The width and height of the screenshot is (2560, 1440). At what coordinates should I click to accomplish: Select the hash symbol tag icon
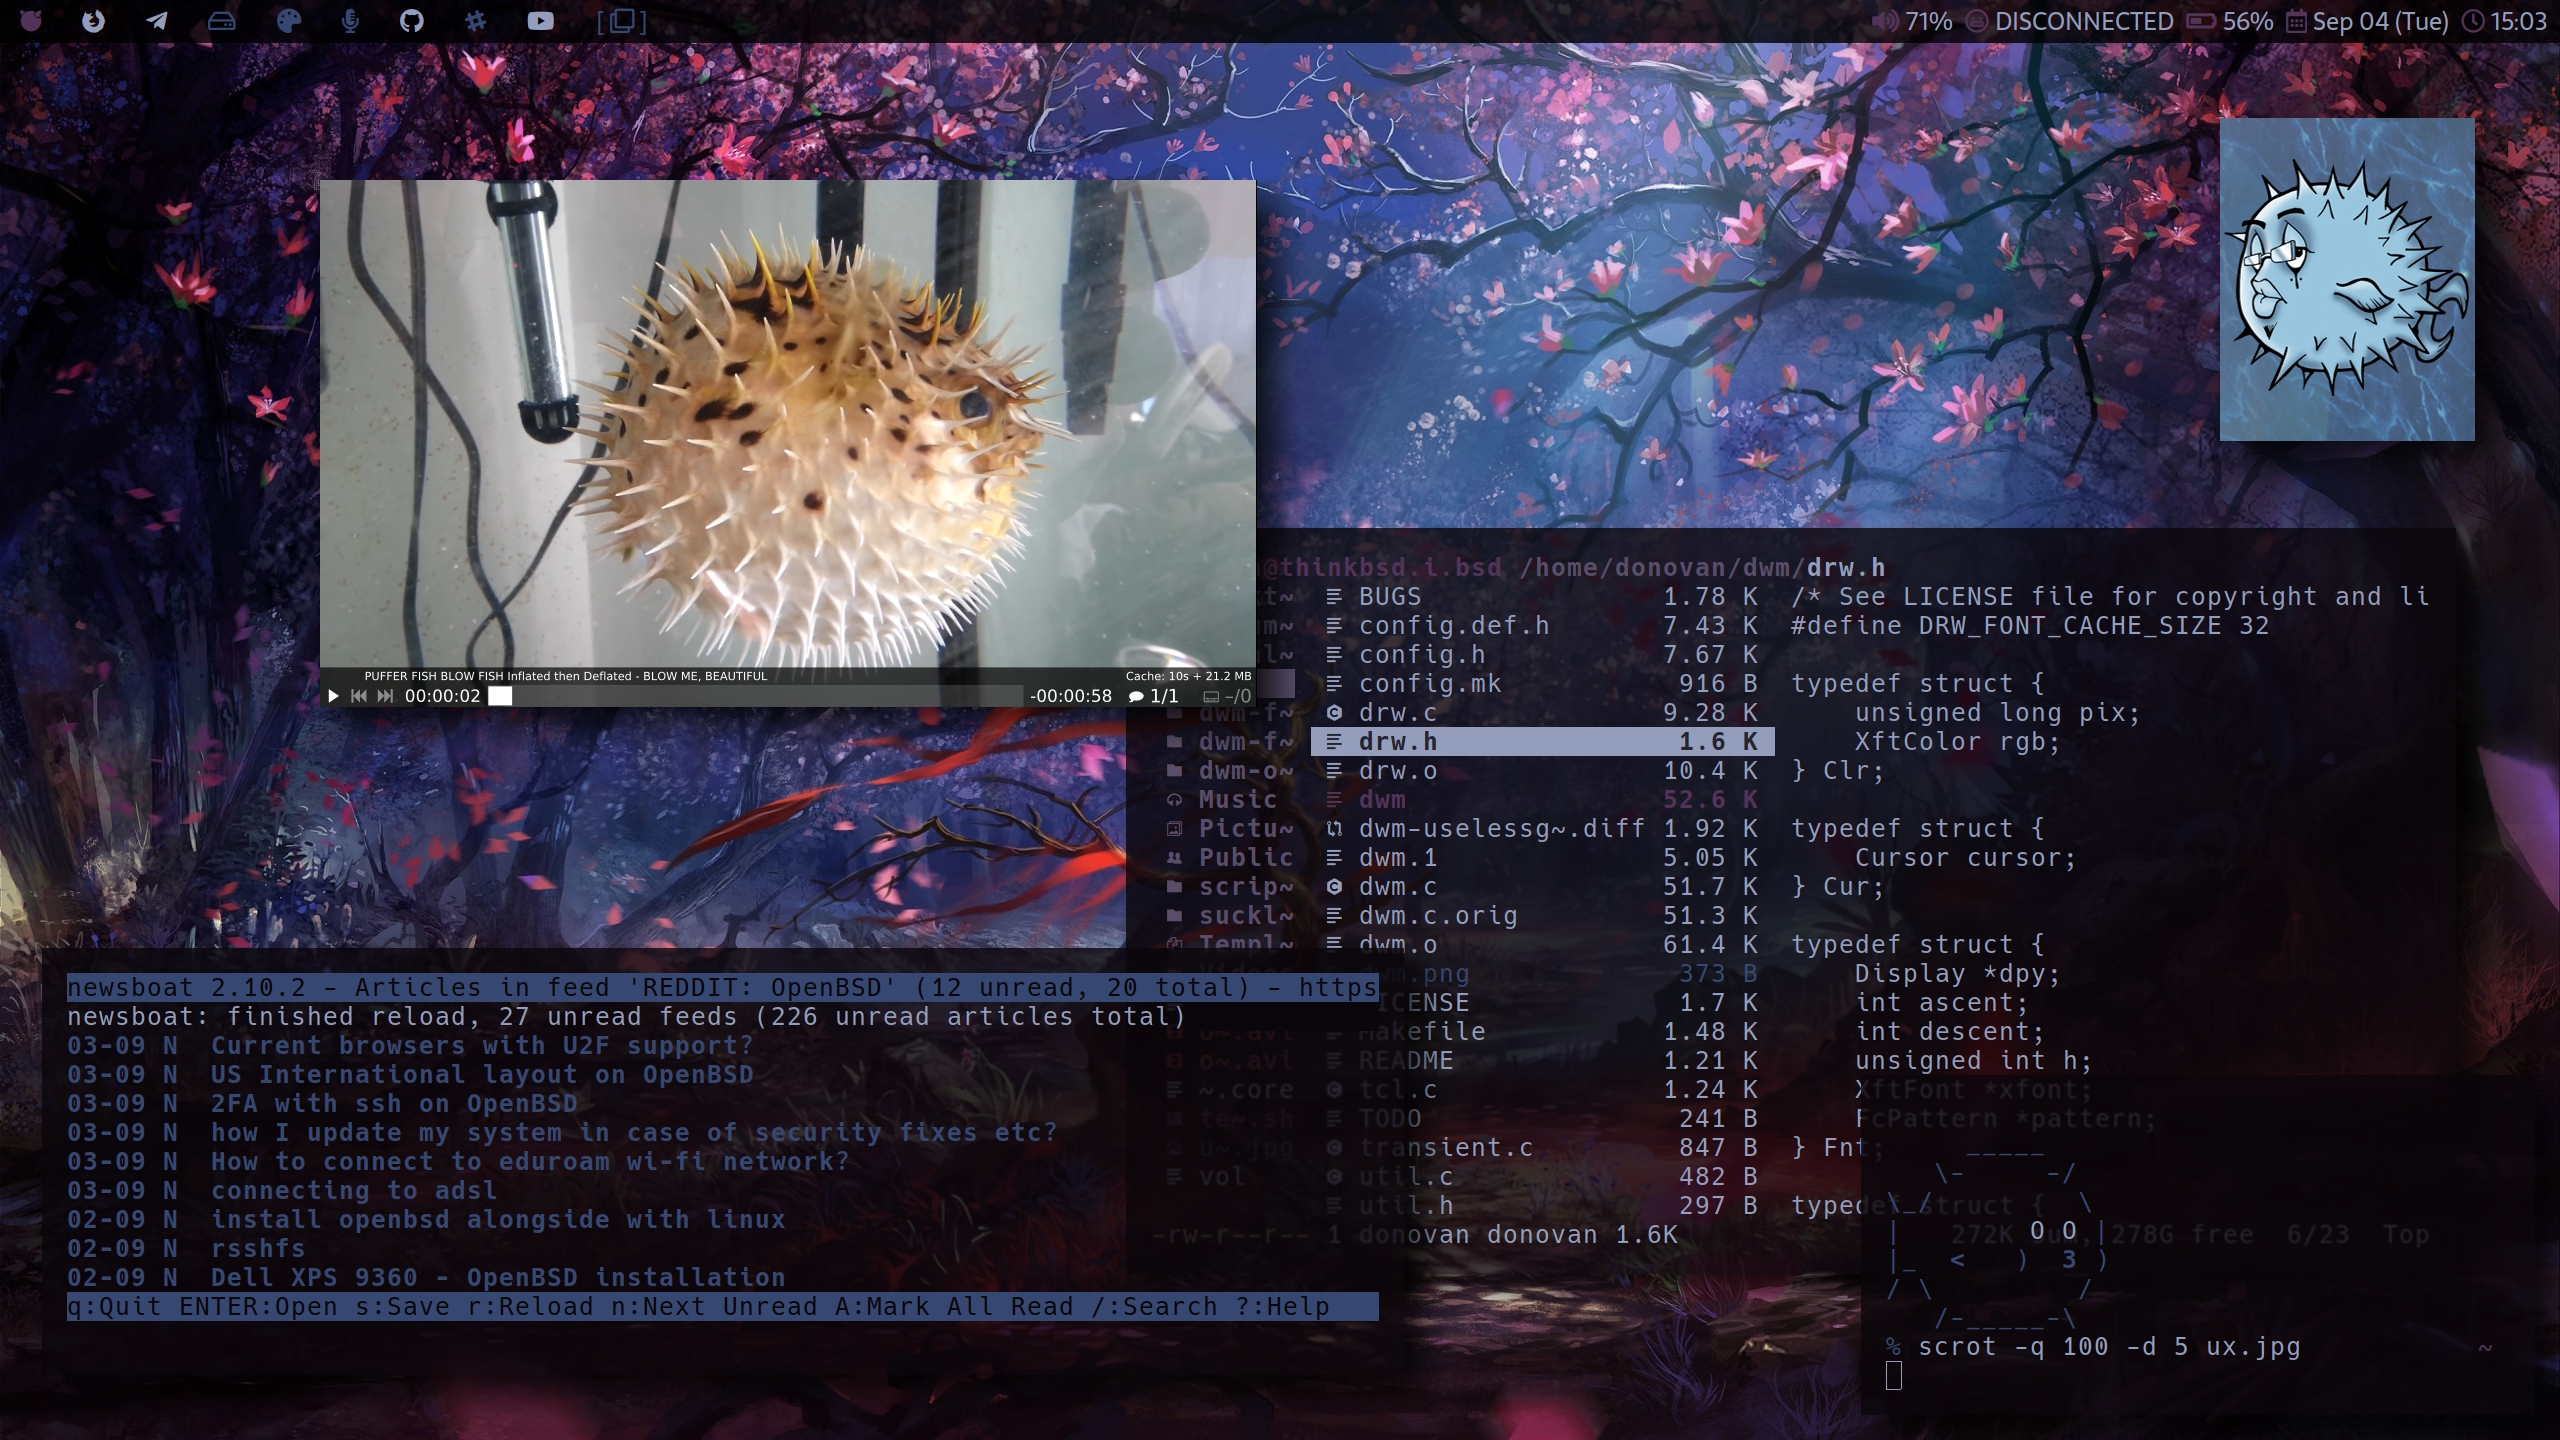click(x=476, y=21)
